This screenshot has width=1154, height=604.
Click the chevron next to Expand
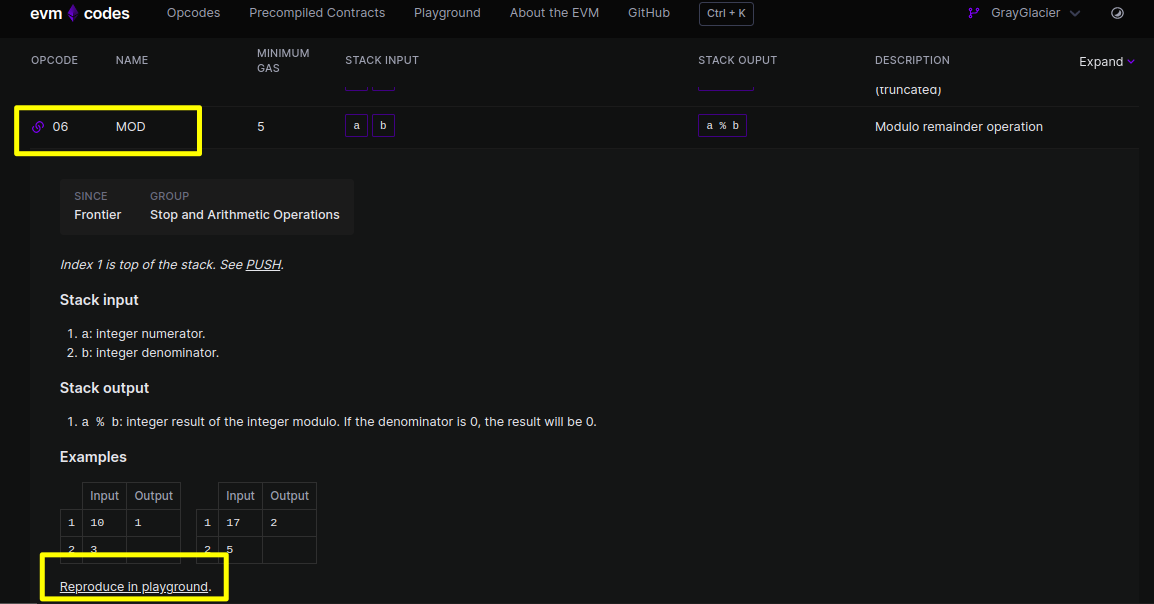tap(1131, 61)
